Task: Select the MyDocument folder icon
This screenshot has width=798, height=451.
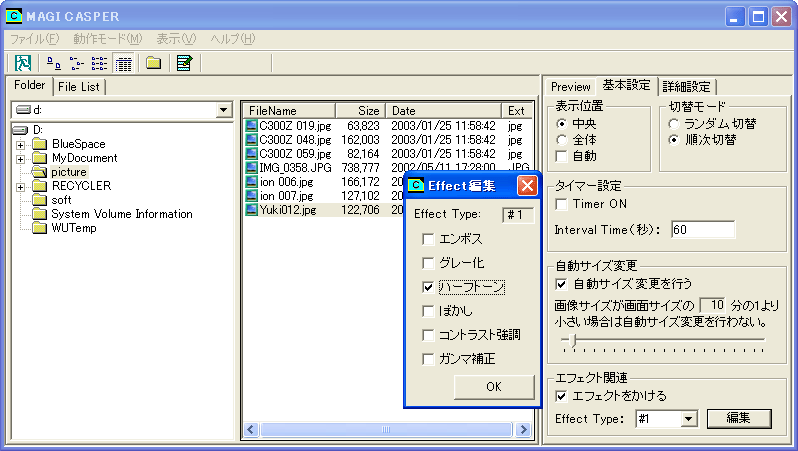Action: [40, 158]
